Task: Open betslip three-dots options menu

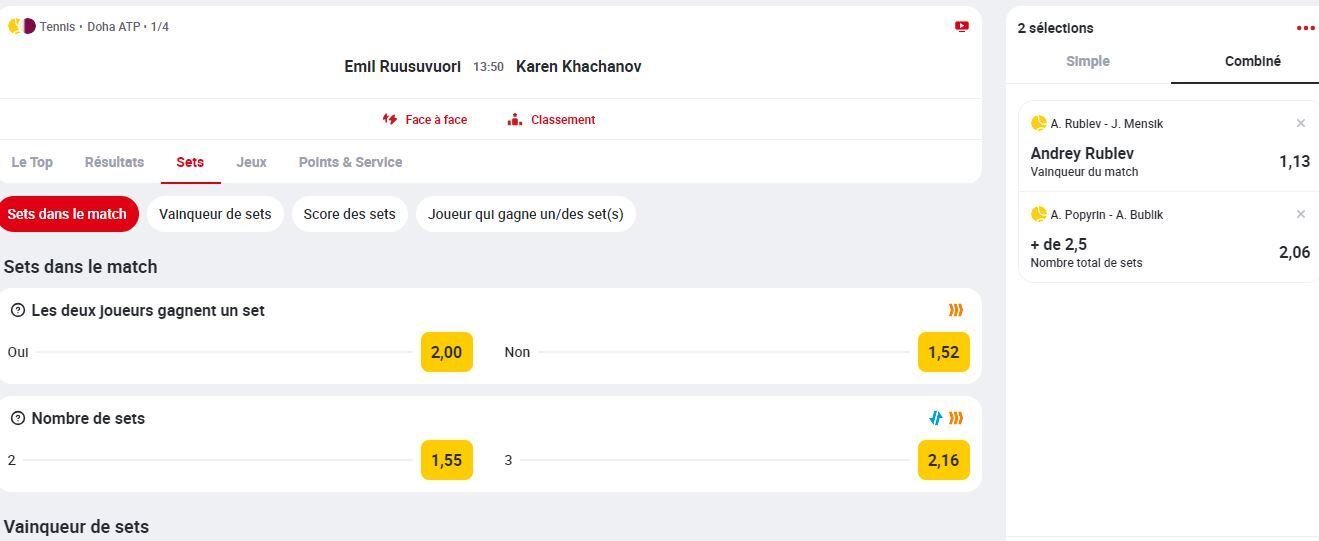Action: [1305, 28]
